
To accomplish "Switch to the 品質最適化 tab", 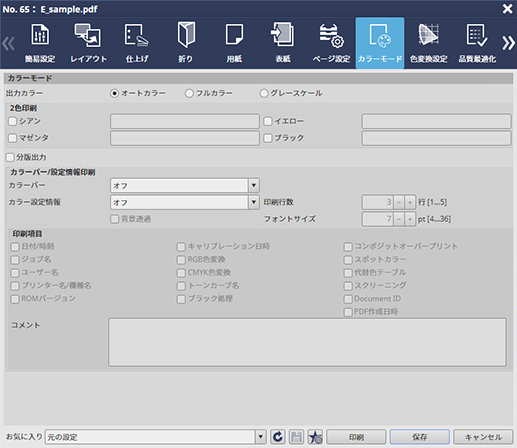I will [x=477, y=43].
